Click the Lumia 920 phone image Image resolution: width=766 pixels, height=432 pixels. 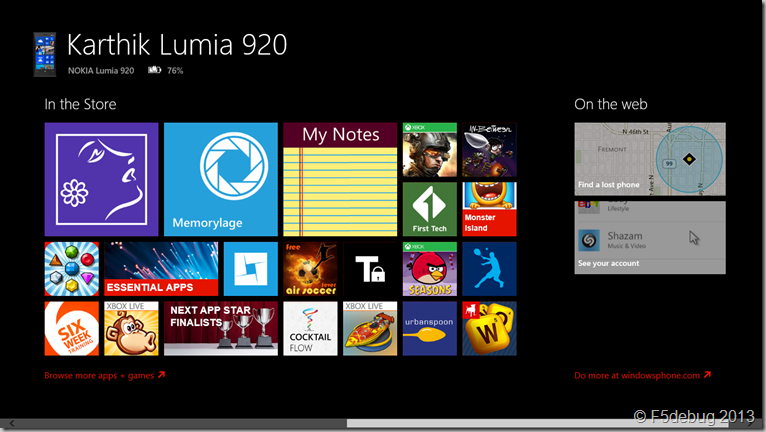click(x=44, y=54)
